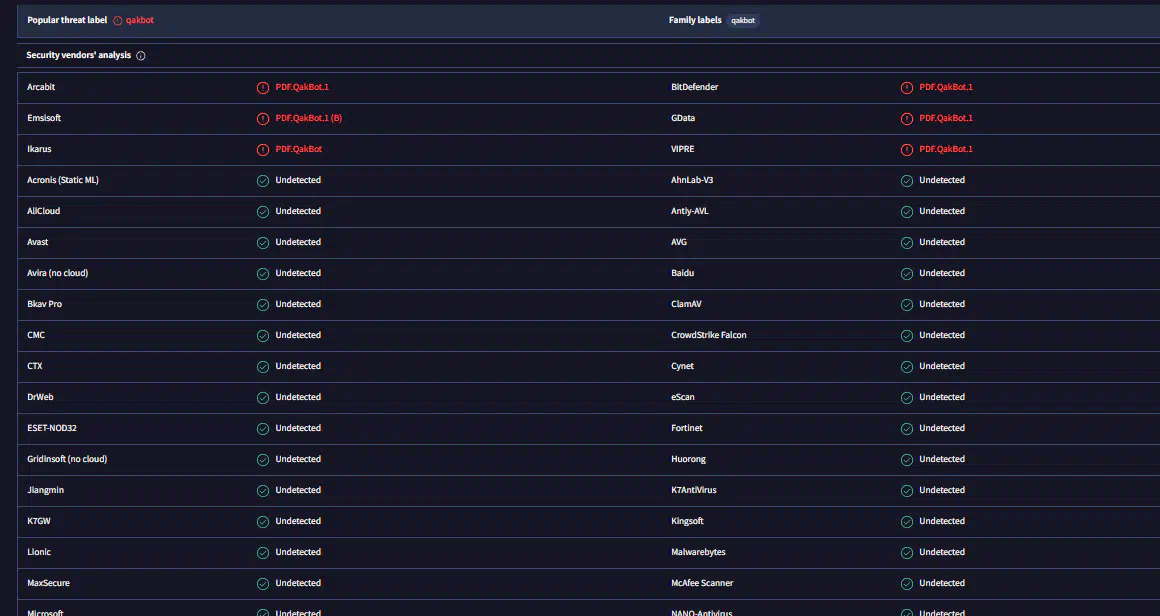The width and height of the screenshot is (1160, 616).
Task: Click the red alert icon next to Popular threat label
Action: tap(118, 20)
